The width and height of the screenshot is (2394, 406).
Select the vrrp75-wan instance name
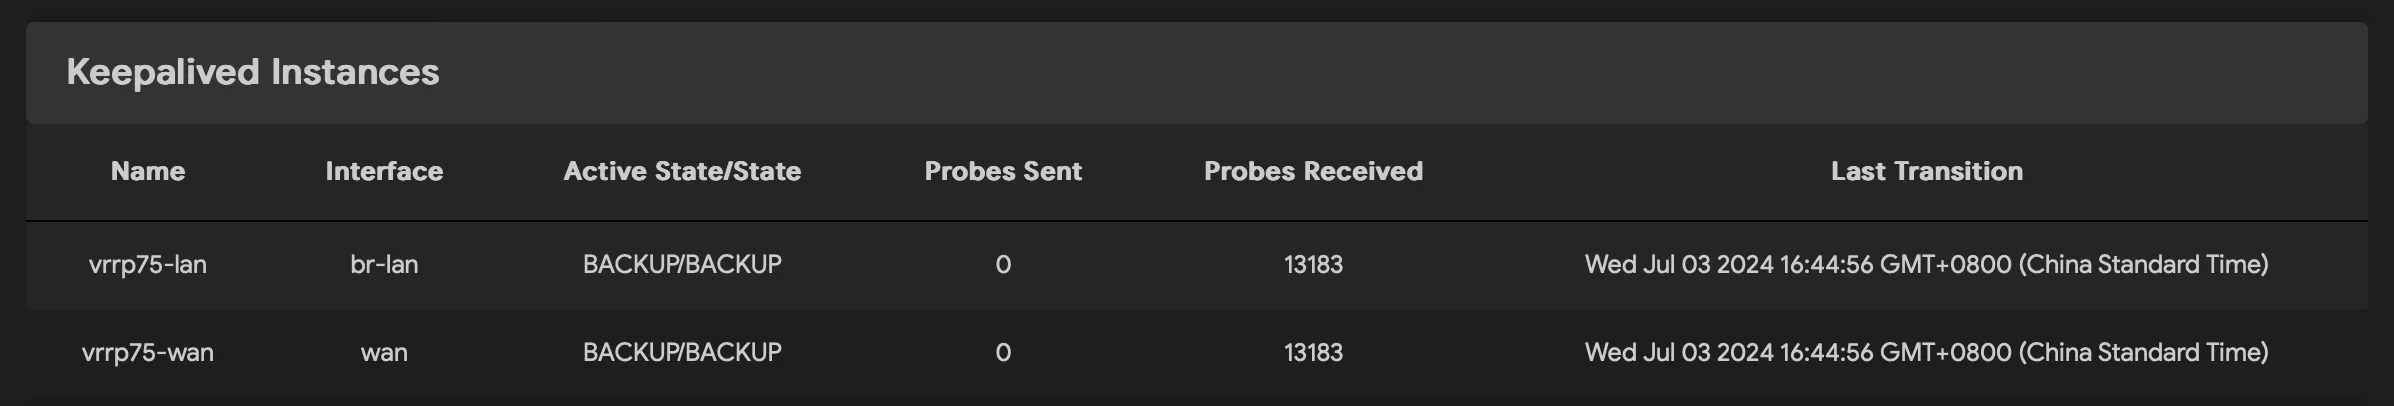pyautogui.click(x=148, y=352)
